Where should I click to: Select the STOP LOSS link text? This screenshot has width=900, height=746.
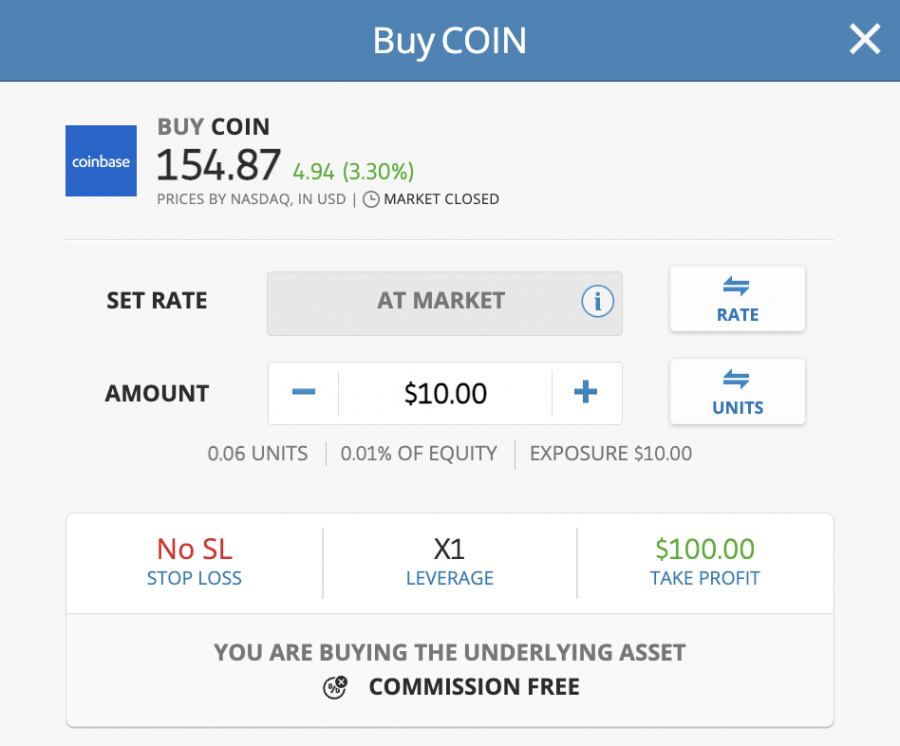tap(194, 578)
